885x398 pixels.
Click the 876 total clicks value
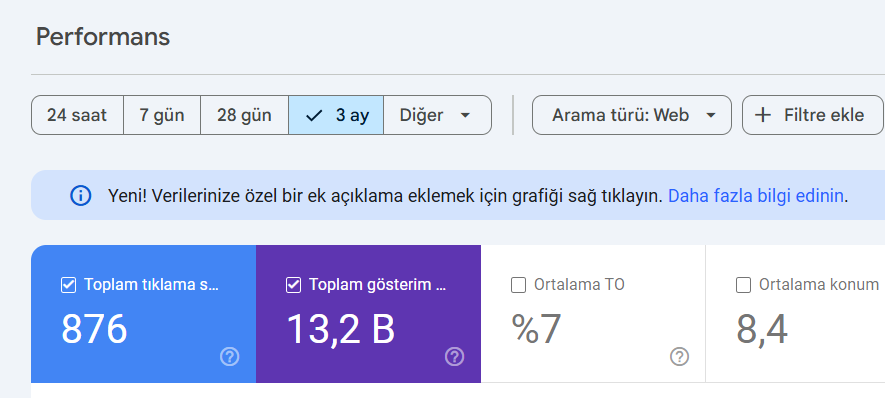(x=94, y=329)
